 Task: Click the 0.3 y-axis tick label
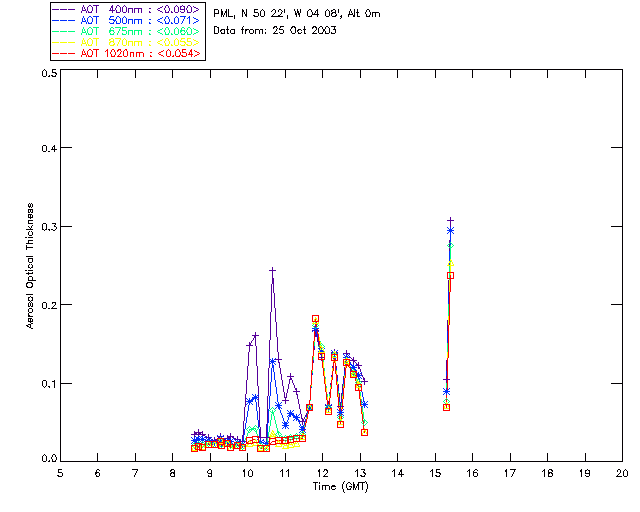click(49, 227)
